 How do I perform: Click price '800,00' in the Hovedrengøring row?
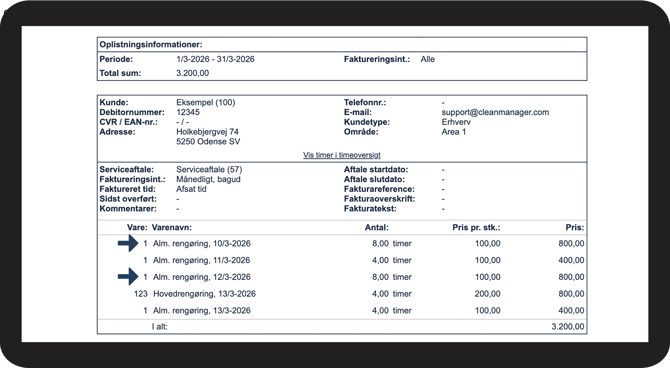[571, 294]
